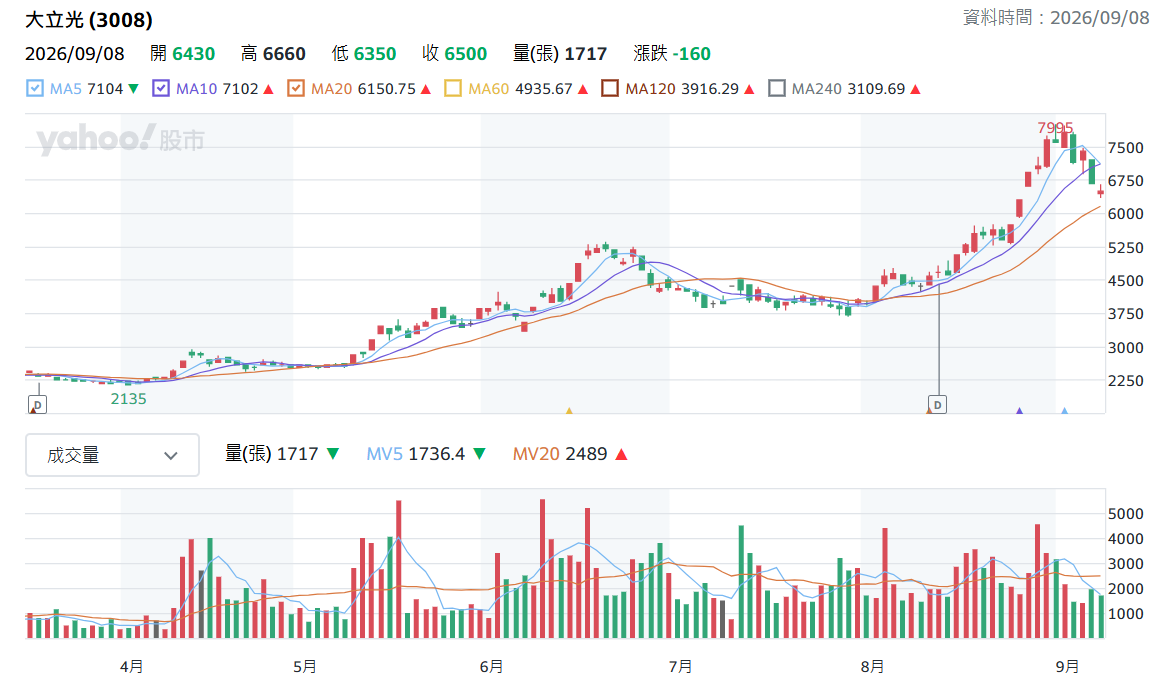This screenshot has height=682, width=1176.
Task: Click the 資料時間 timestamp text
Action: [1056, 17]
